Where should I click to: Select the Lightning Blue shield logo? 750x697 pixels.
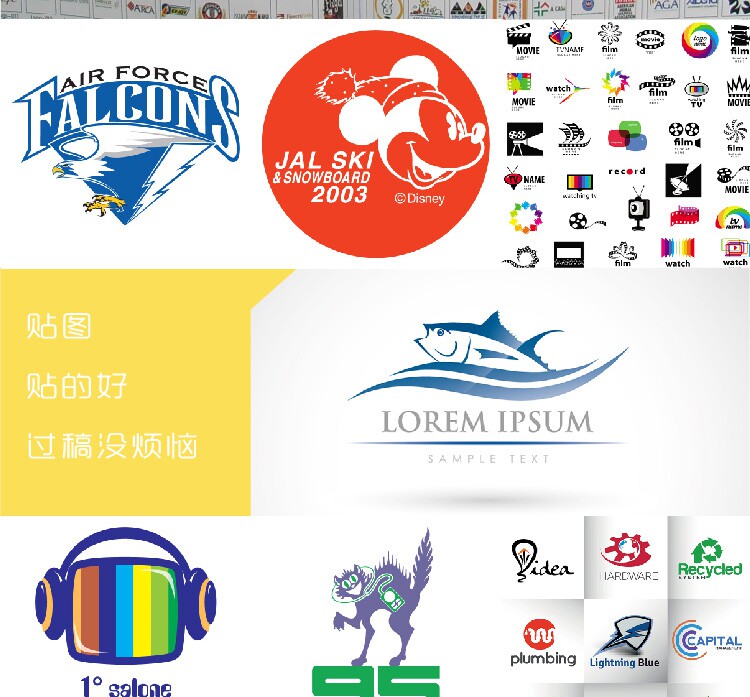pyautogui.click(x=625, y=642)
